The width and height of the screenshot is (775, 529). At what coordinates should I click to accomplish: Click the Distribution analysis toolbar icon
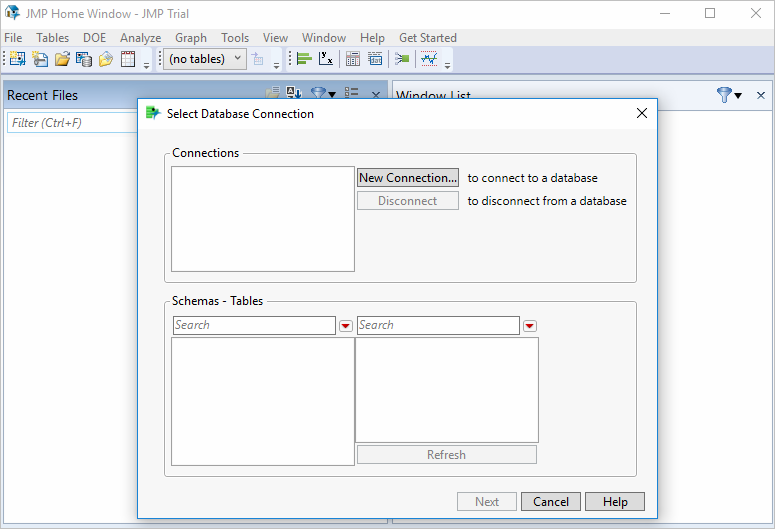coord(304,59)
